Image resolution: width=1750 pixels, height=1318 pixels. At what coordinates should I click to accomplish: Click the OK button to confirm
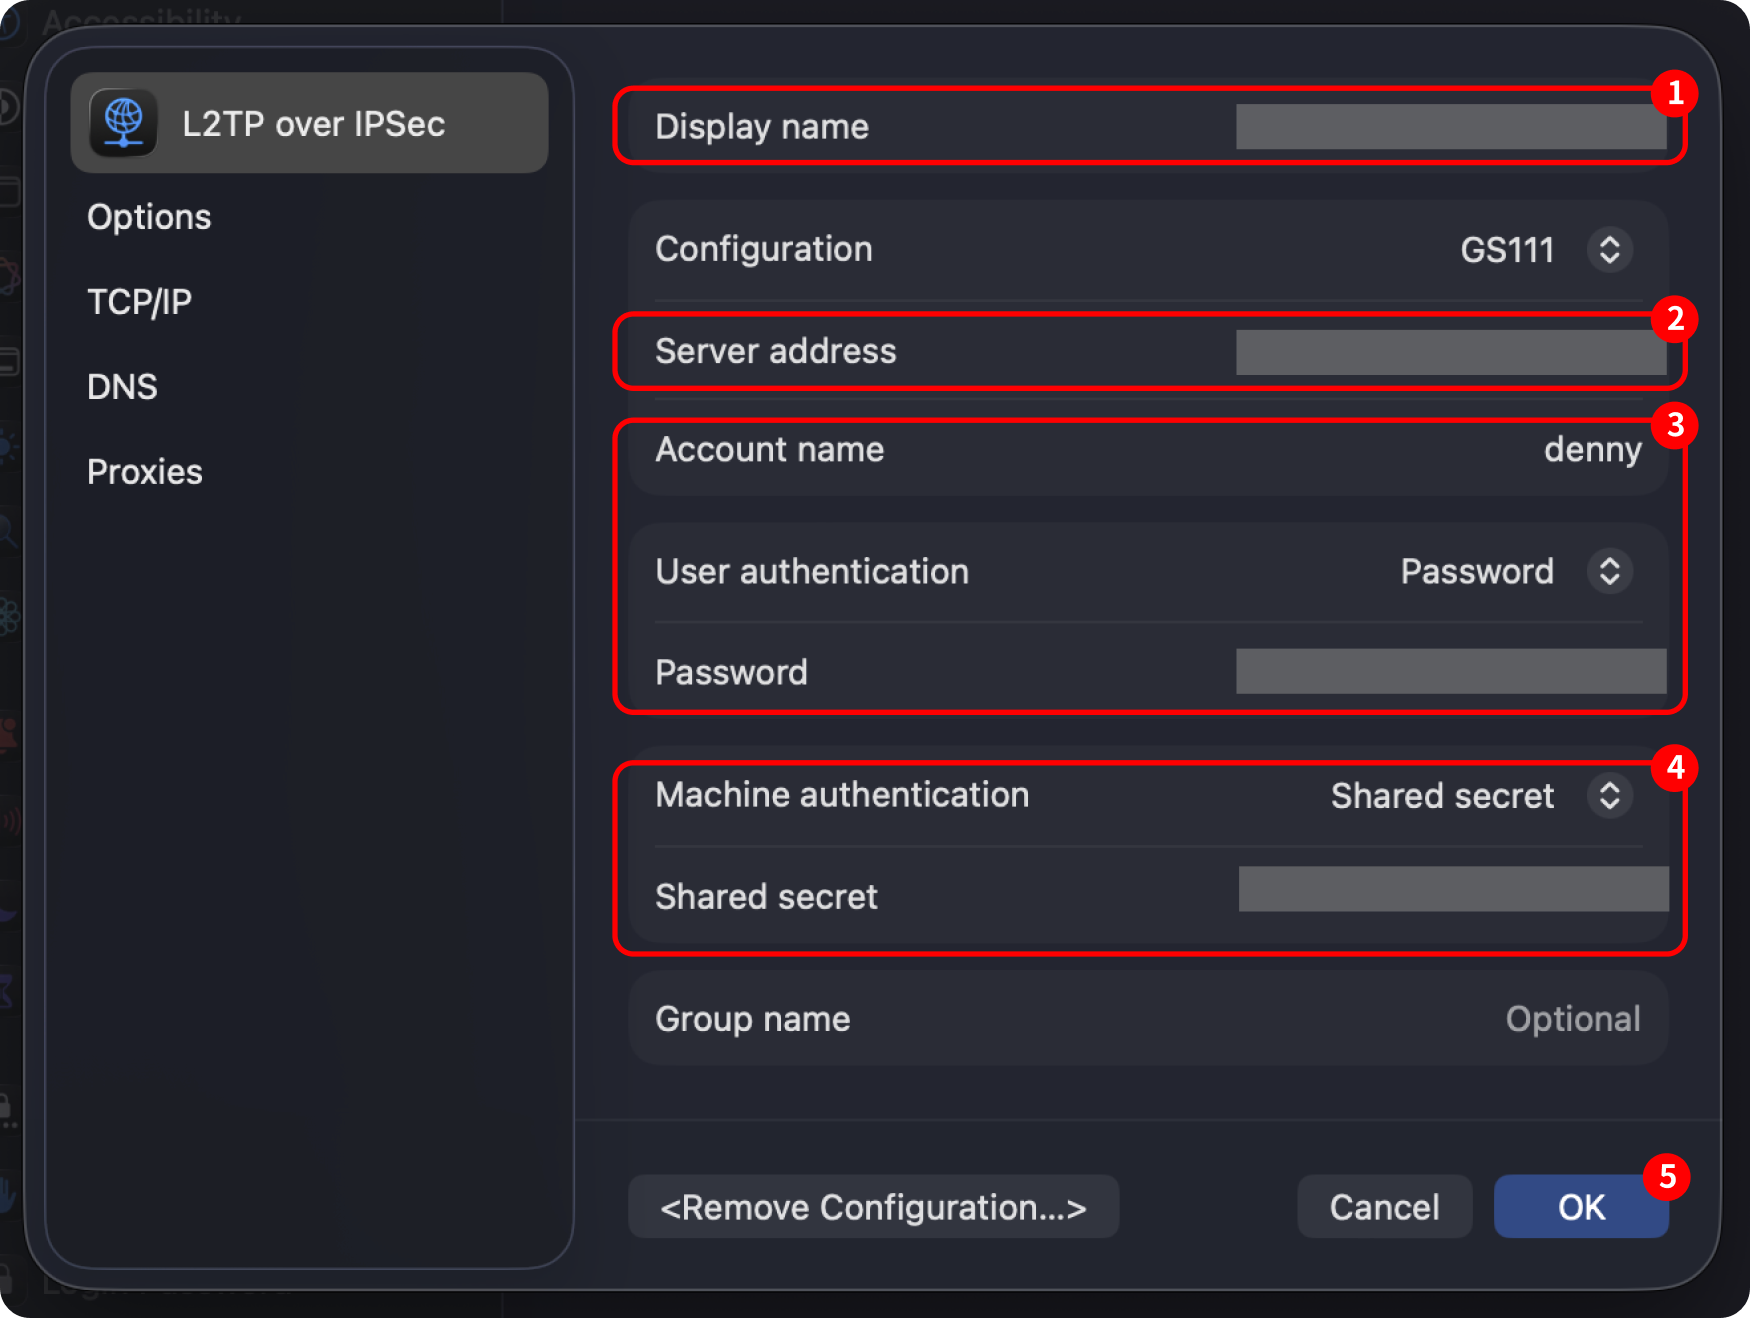(x=1580, y=1206)
